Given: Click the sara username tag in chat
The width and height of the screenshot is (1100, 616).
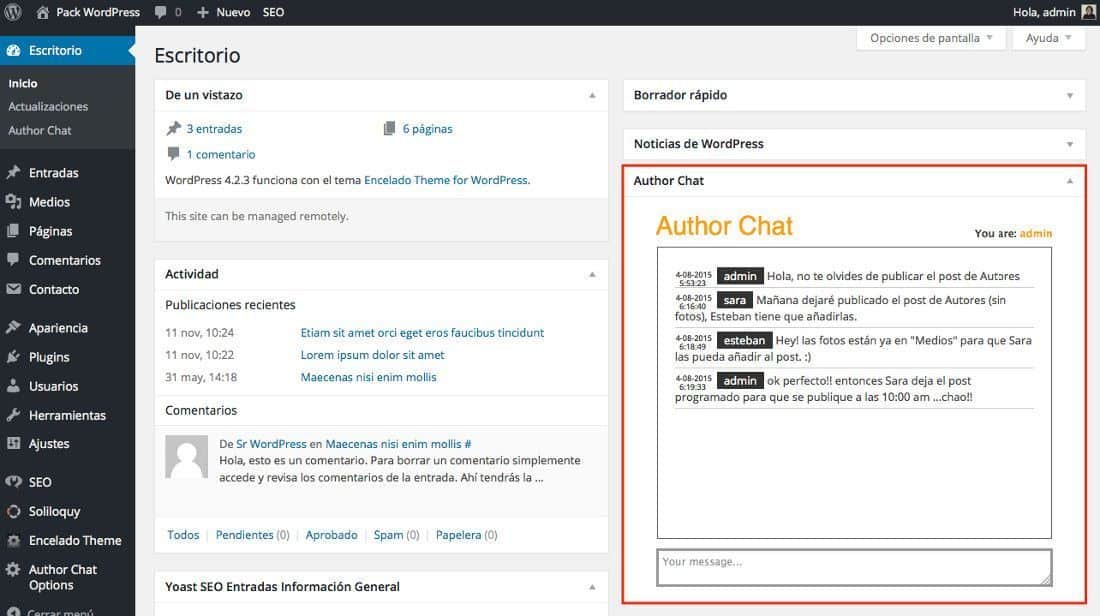Looking at the screenshot, I should tap(735, 300).
